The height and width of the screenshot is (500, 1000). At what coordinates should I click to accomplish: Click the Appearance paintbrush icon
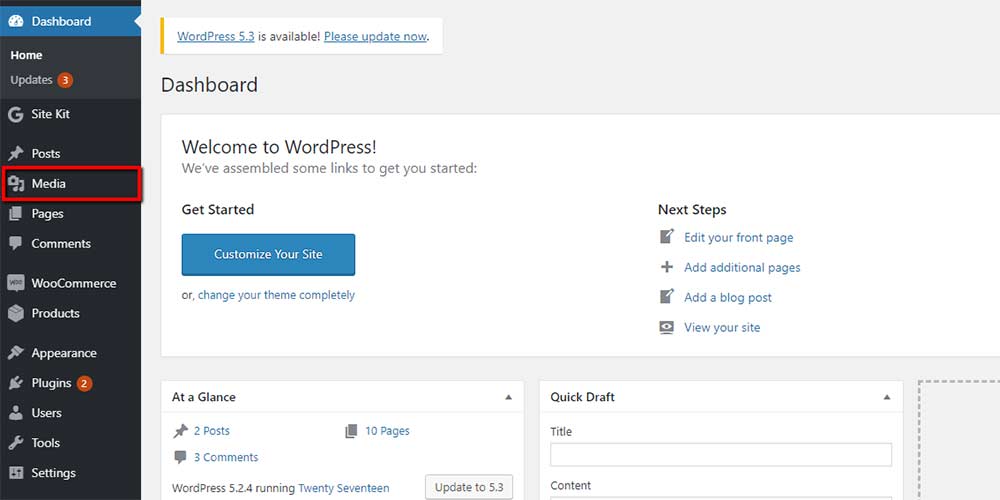(16, 353)
